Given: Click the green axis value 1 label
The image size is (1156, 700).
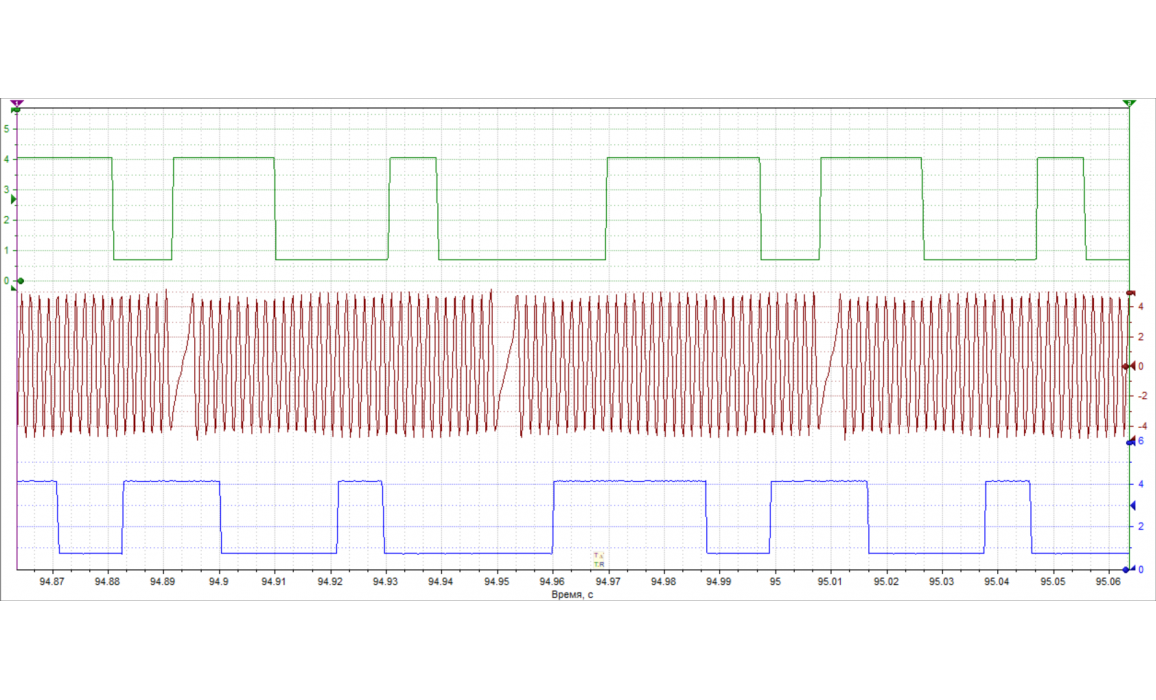Looking at the screenshot, I should 8,251.
